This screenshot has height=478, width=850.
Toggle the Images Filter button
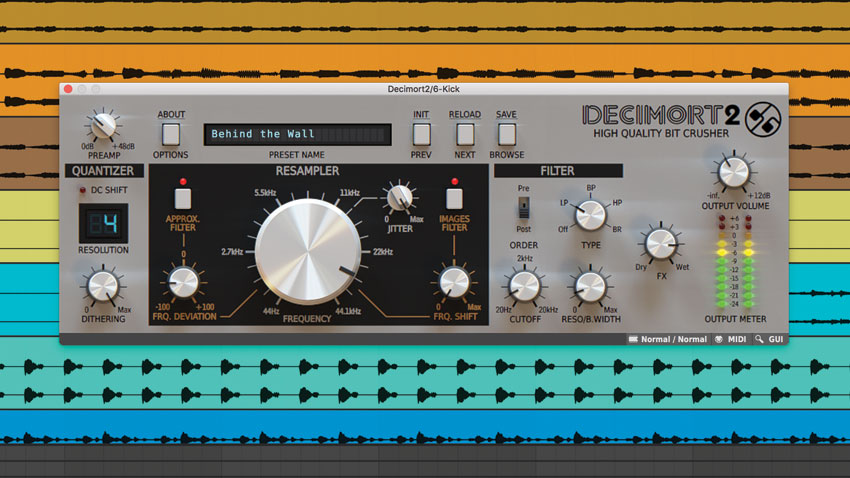coord(454,198)
